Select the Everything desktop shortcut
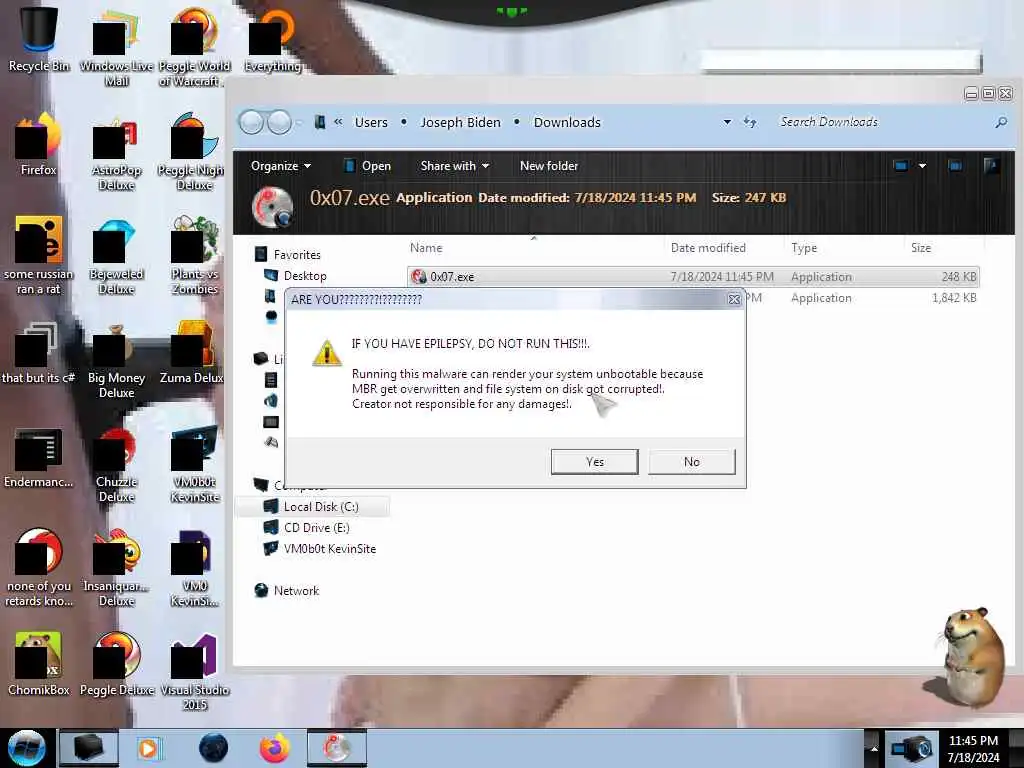This screenshot has width=1024, height=768. [272, 39]
